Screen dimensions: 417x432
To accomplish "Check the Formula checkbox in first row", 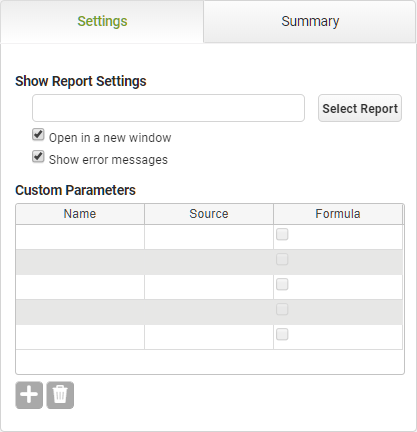I will (282, 234).
